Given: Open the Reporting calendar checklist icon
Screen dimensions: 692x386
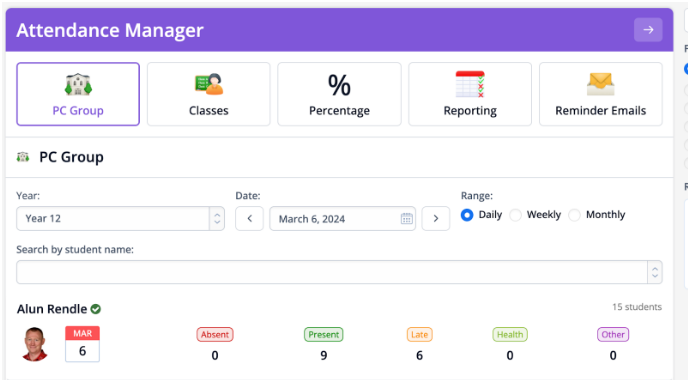Looking at the screenshot, I should tap(470, 84).
